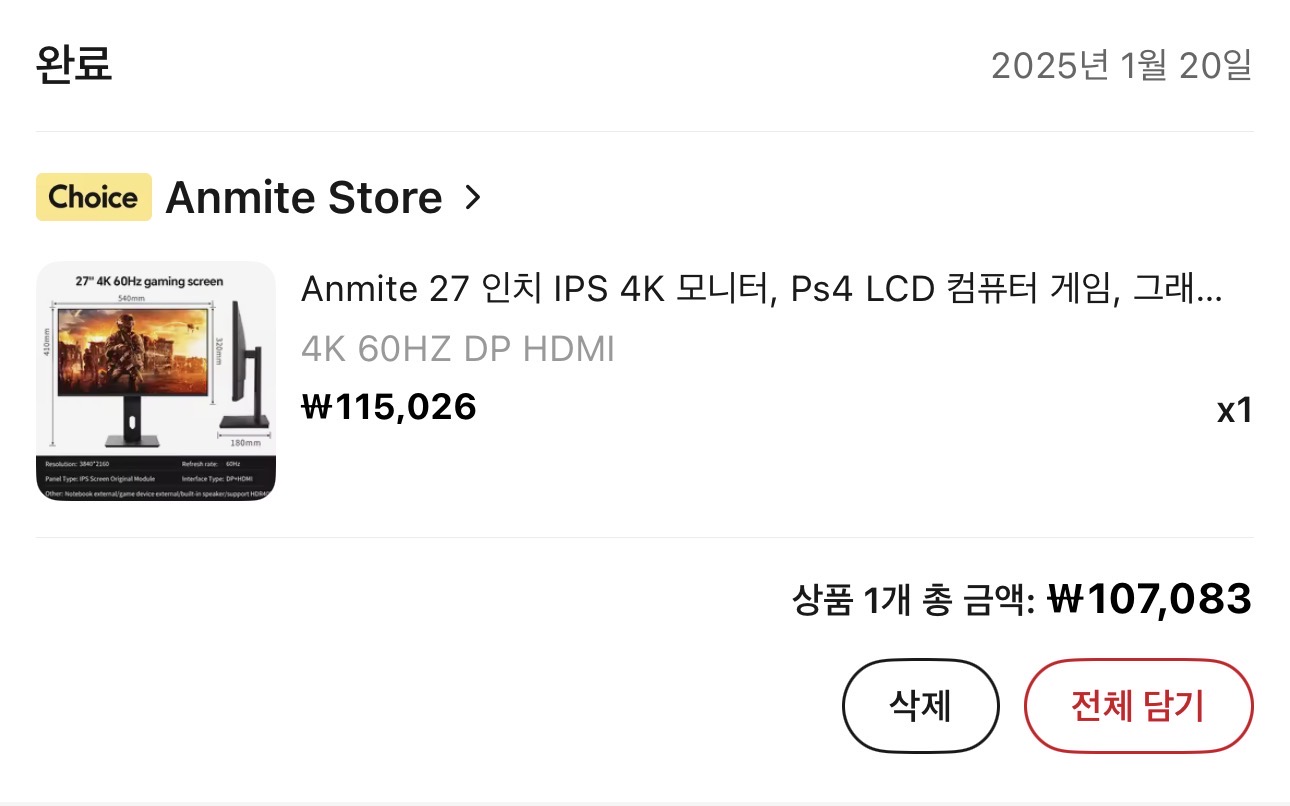
Task: Open the monitor product thumbnail
Action: 155,381
